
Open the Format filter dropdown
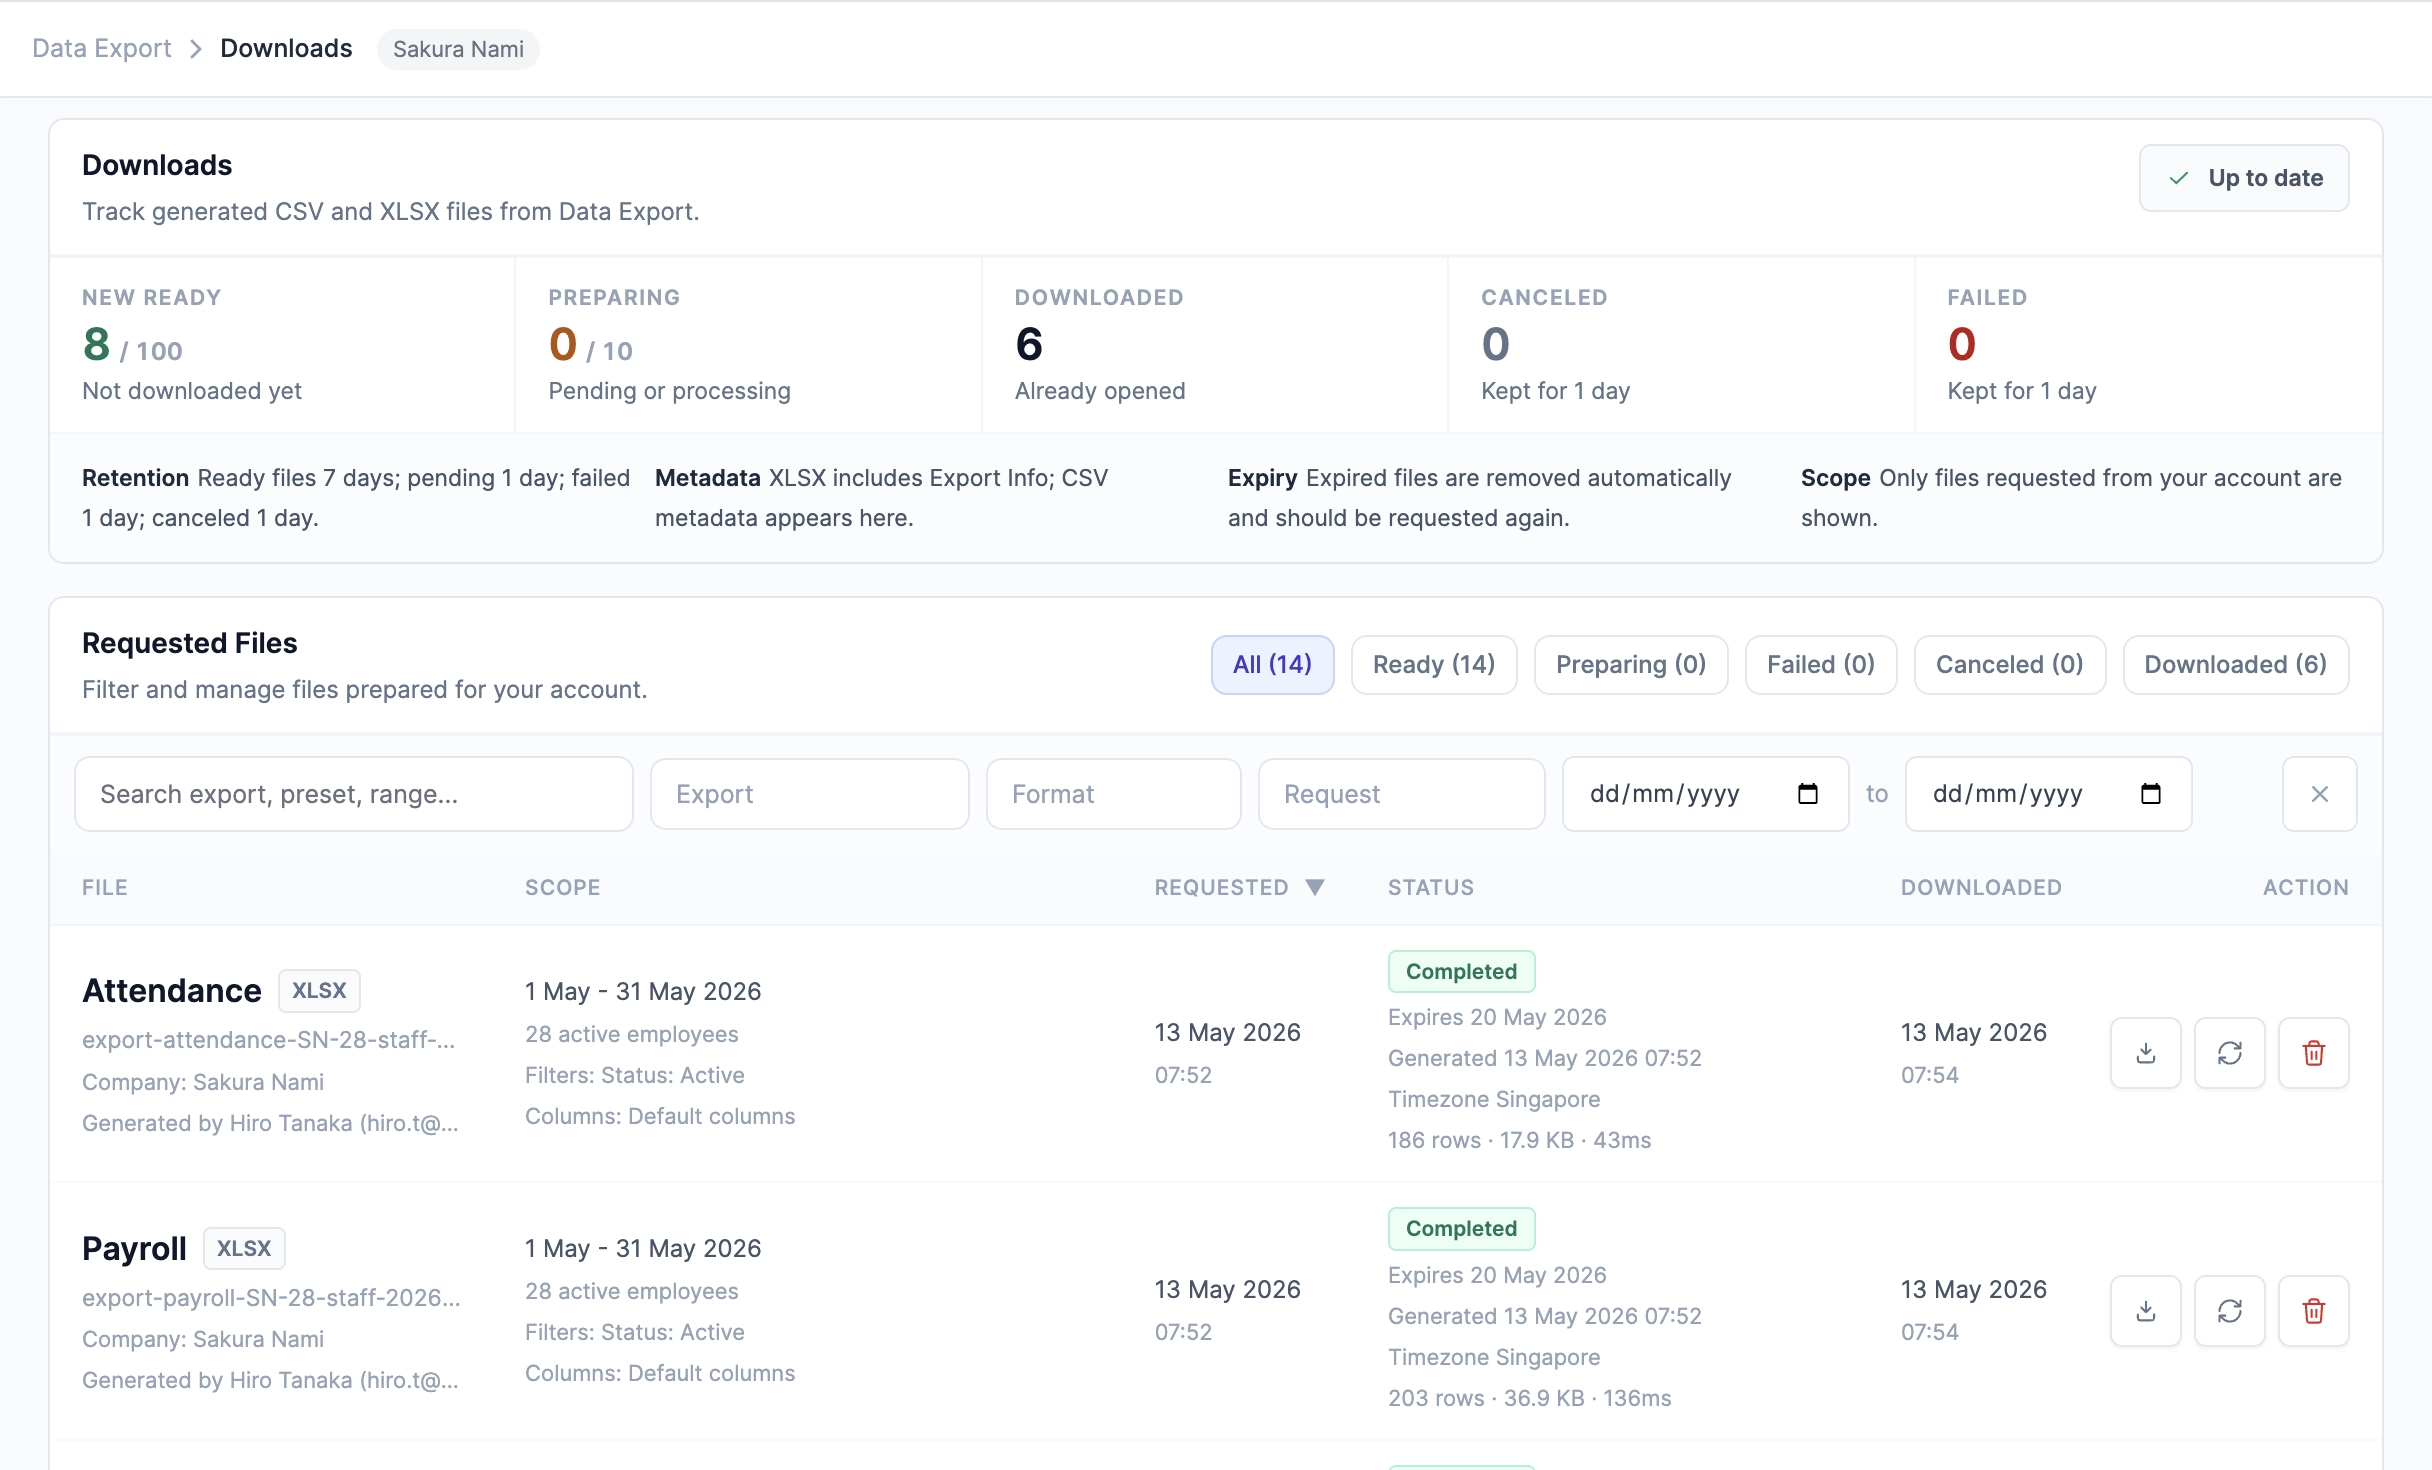[1114, 794]
